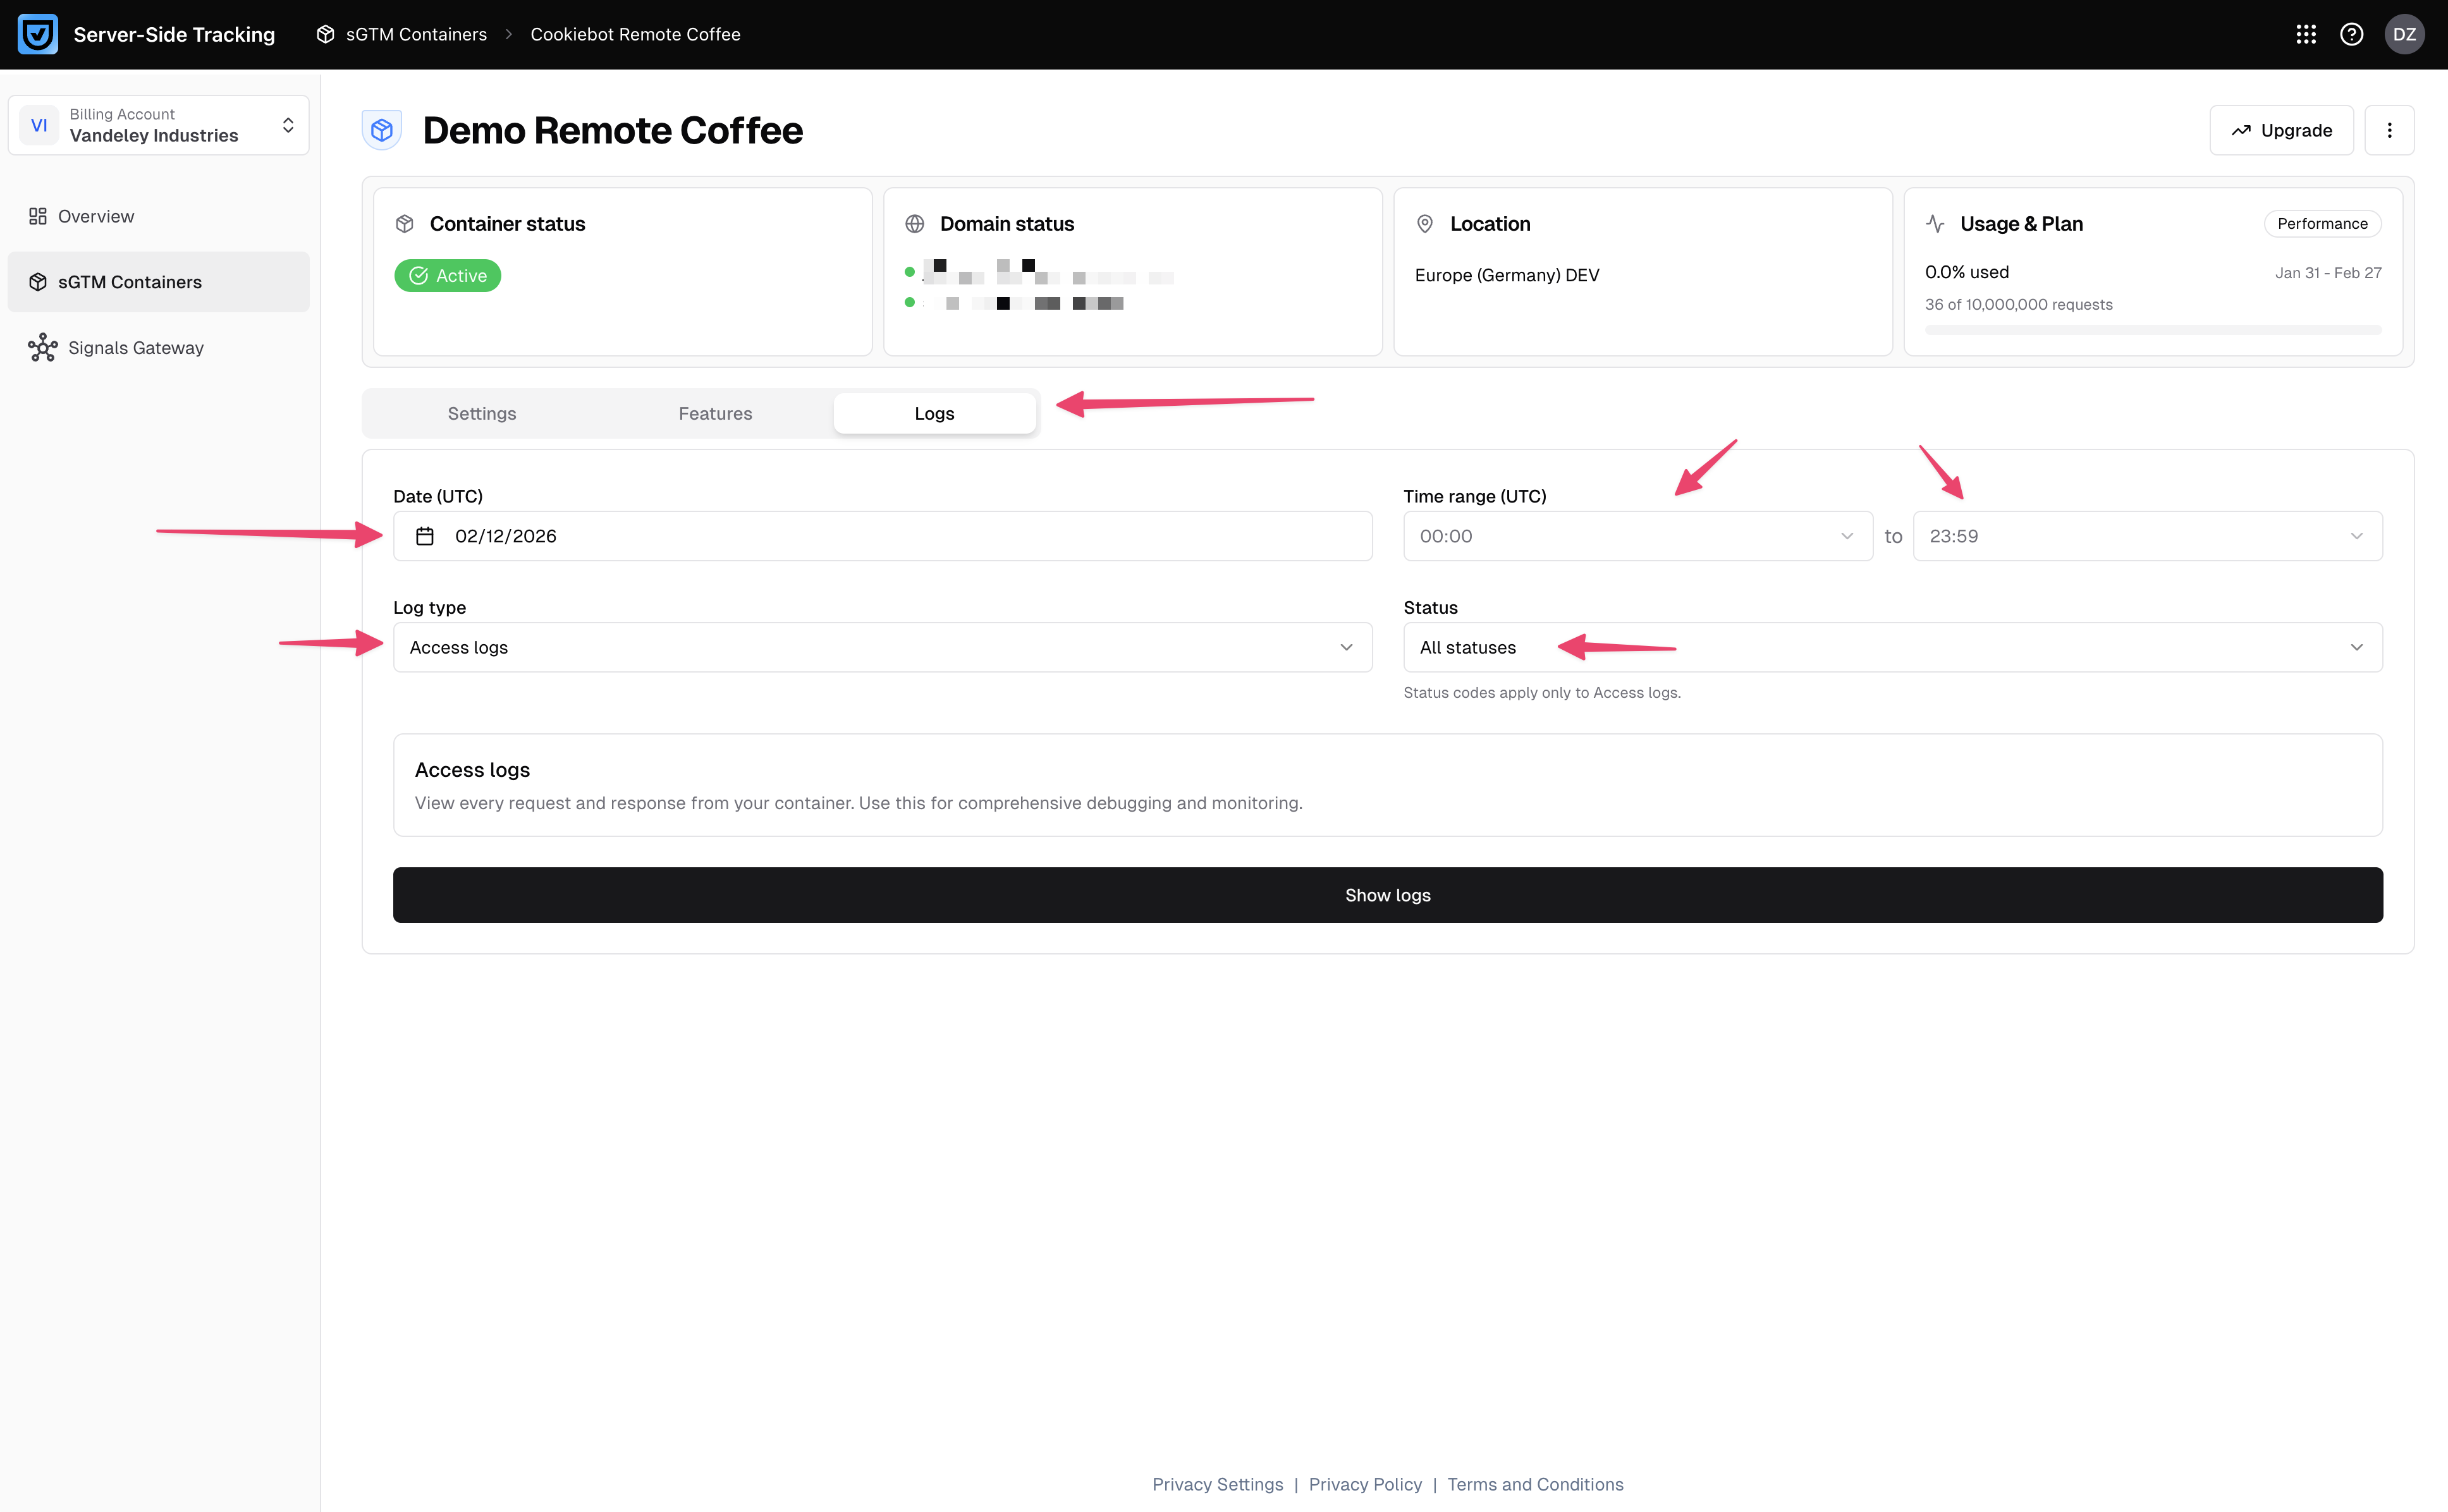Switch to the Settings tab
This screenshot has height=1512, width=2448.
coord(481,413)
